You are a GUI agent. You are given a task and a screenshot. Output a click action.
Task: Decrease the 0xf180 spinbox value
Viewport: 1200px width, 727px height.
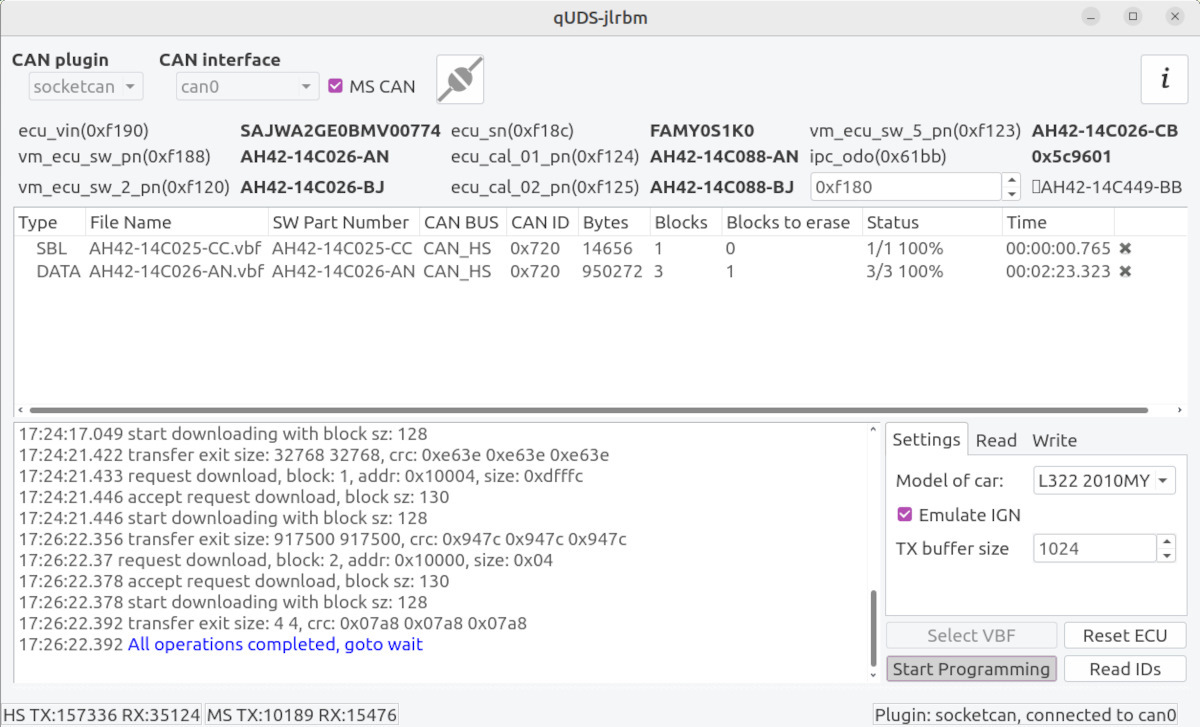(x=1011, y=194)
